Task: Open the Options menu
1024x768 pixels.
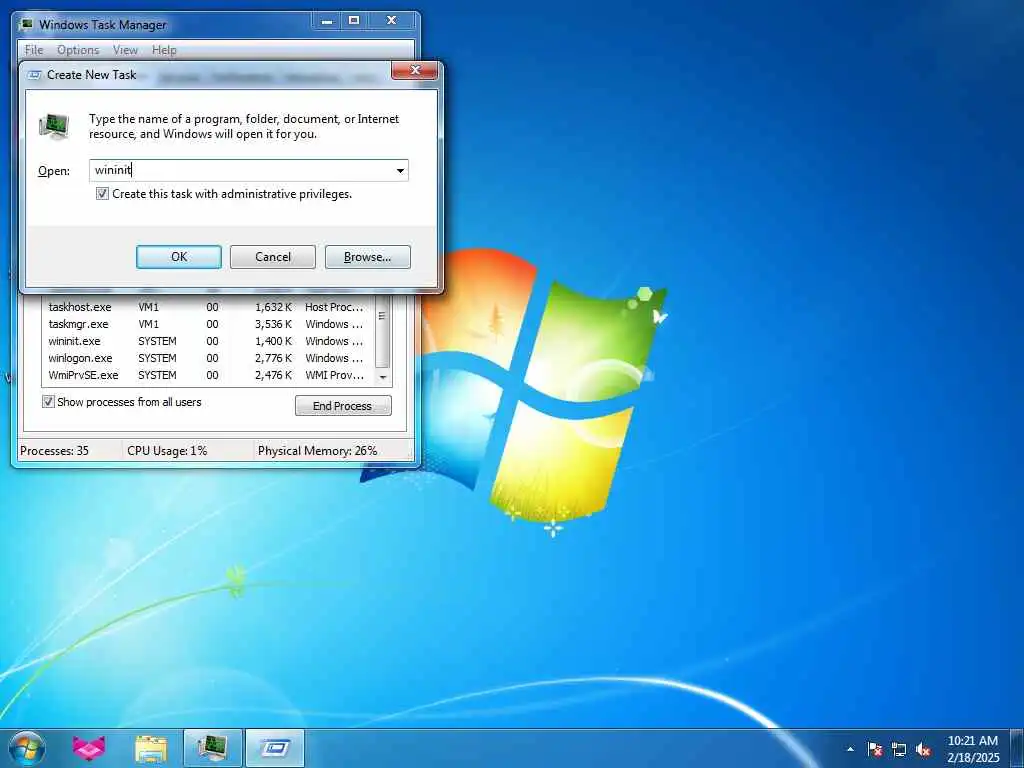Action: point(78,50)
